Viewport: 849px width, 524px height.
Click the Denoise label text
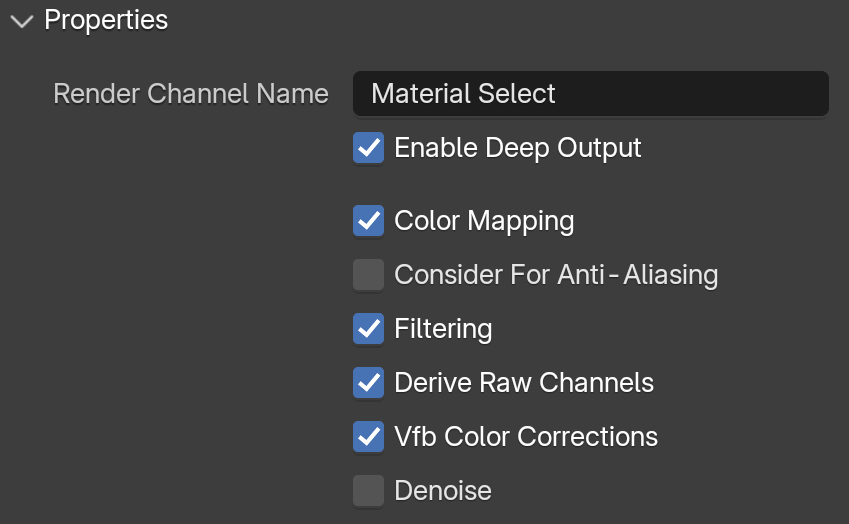pyautogui.click(x=443, y=491)
